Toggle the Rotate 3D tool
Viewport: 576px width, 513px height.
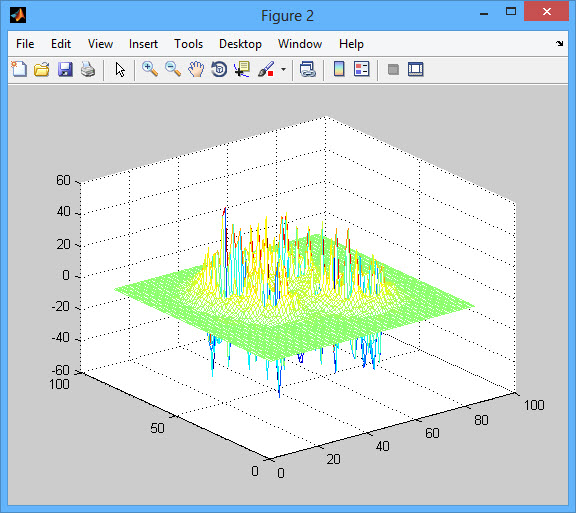219,69
